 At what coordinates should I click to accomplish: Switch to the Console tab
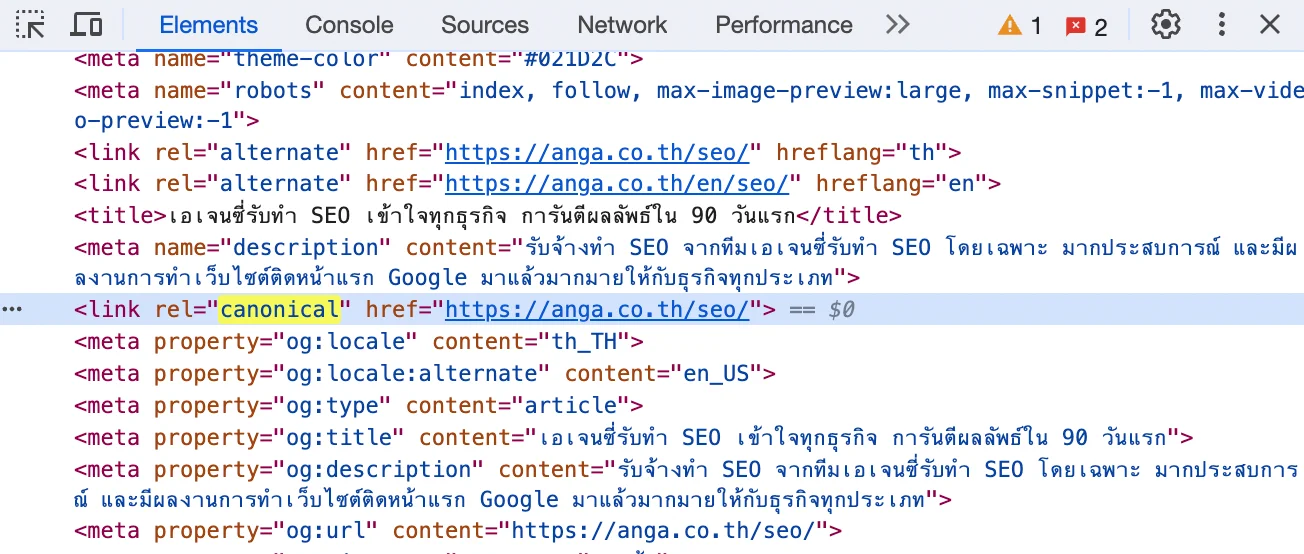point(349,25)
